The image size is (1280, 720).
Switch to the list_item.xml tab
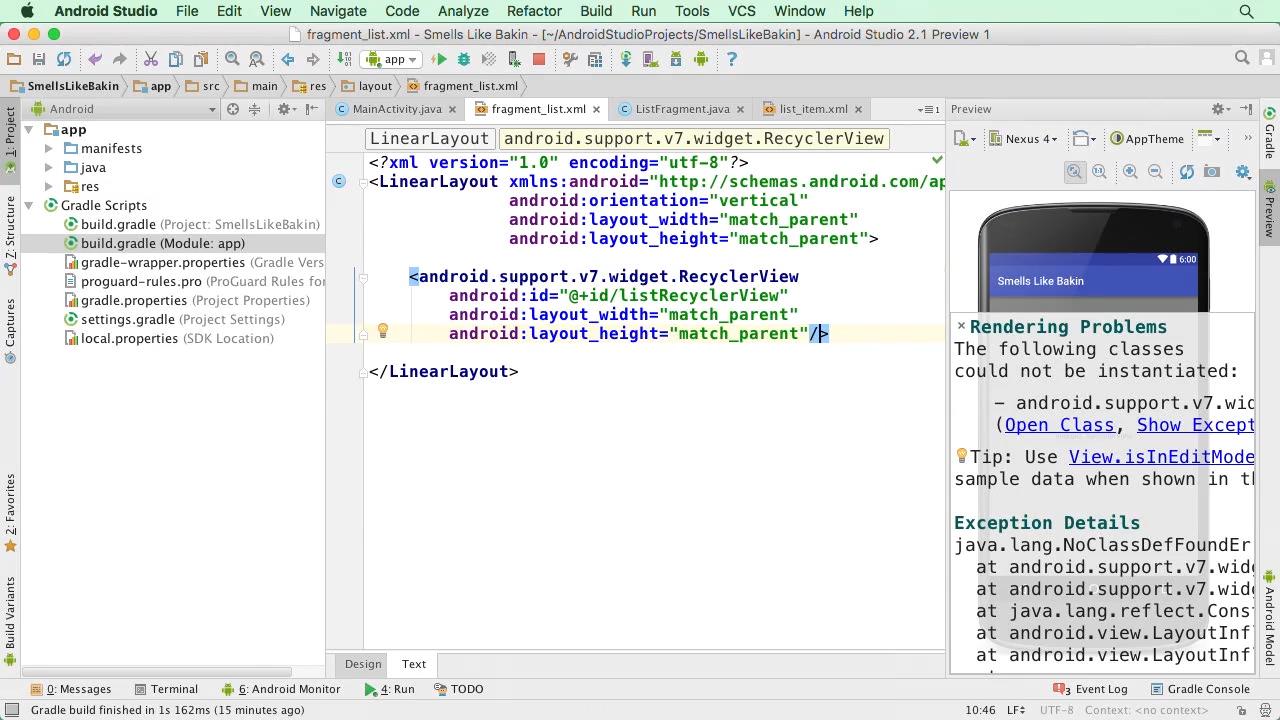point(813,109)
